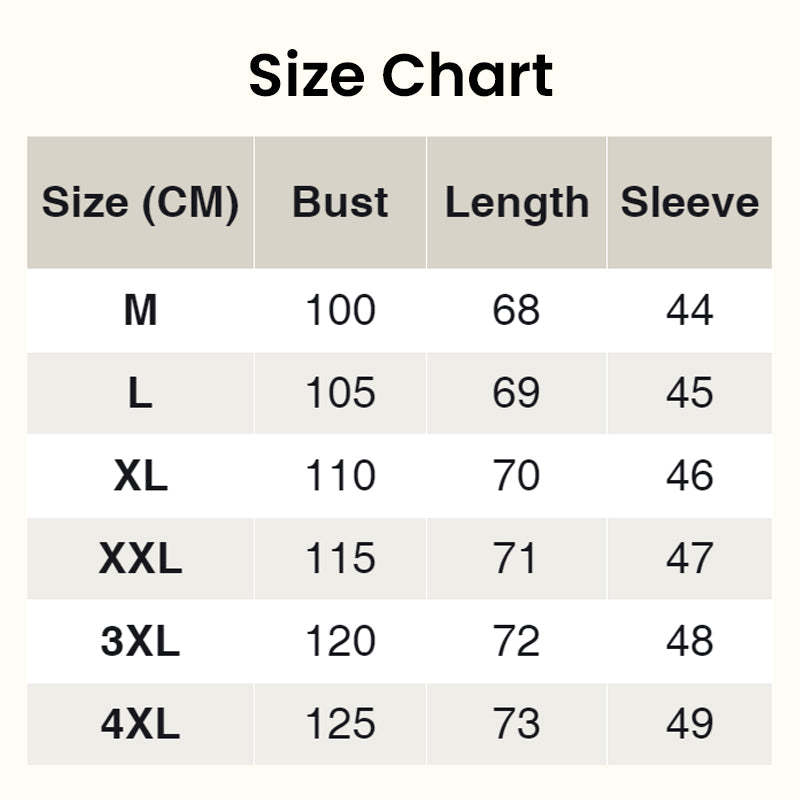This screenshot has height=800, width=800.
Task: Select the Length column header
Action: [x=516, y=203]
